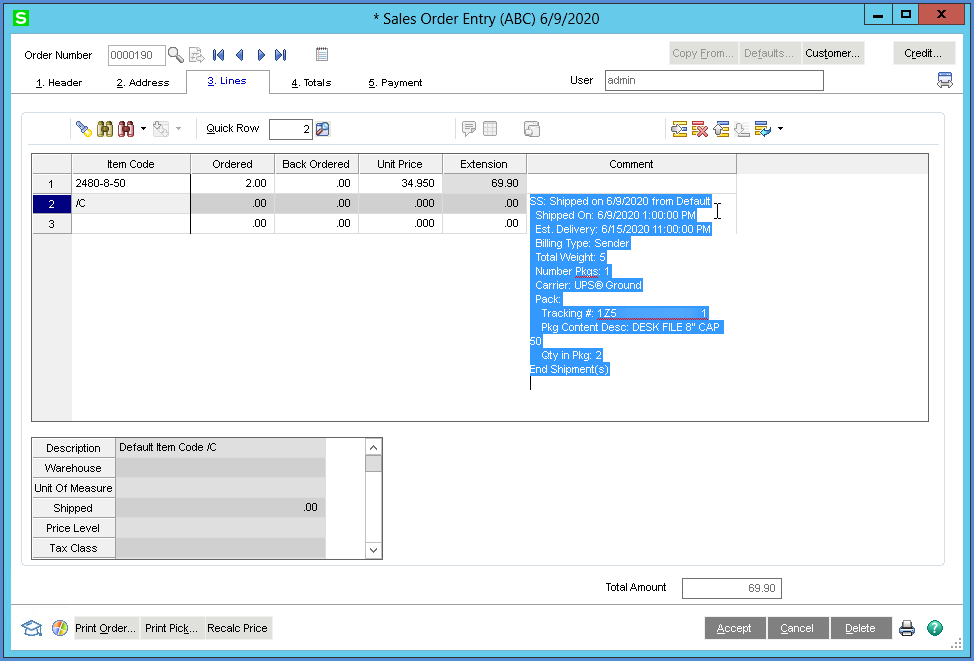Click the yellow binoculars search icon
Viewport: 974px width, 661px height.
[105, 129]
